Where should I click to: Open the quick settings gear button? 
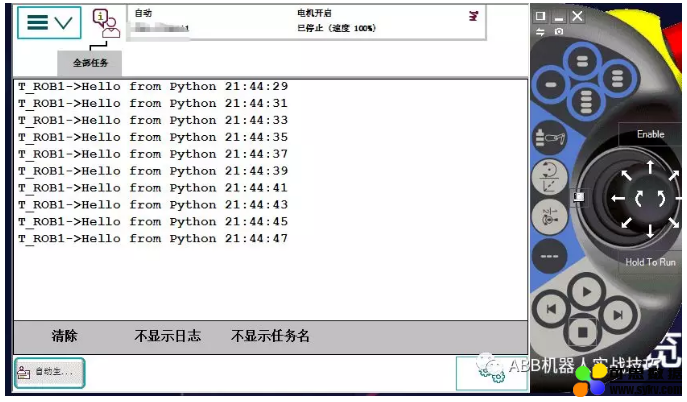[491, 372]
